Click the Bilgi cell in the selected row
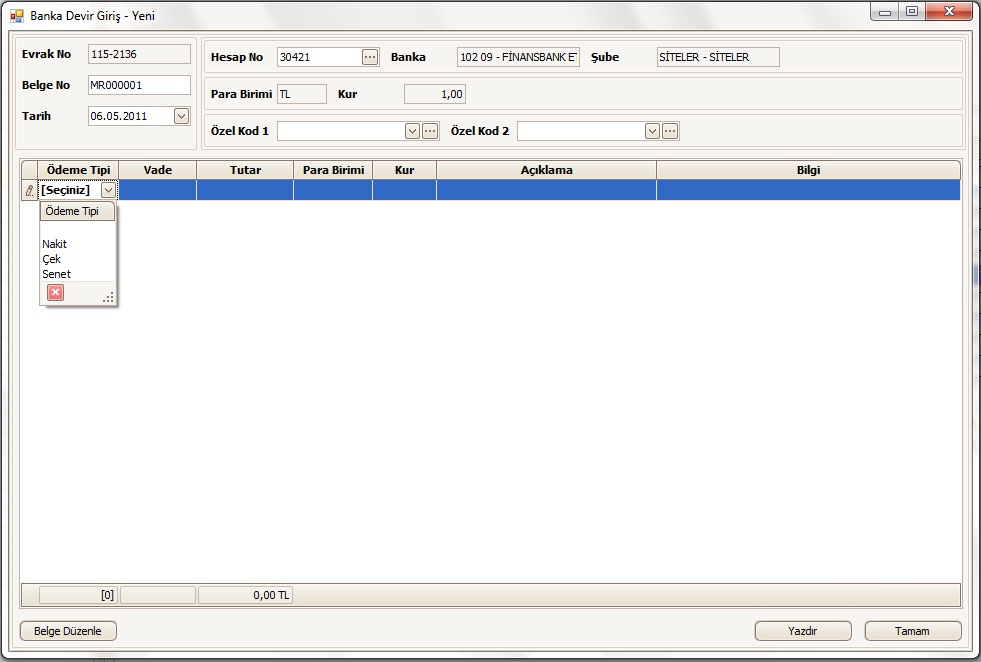Viewport: 981px width, 662px height. 808,190
